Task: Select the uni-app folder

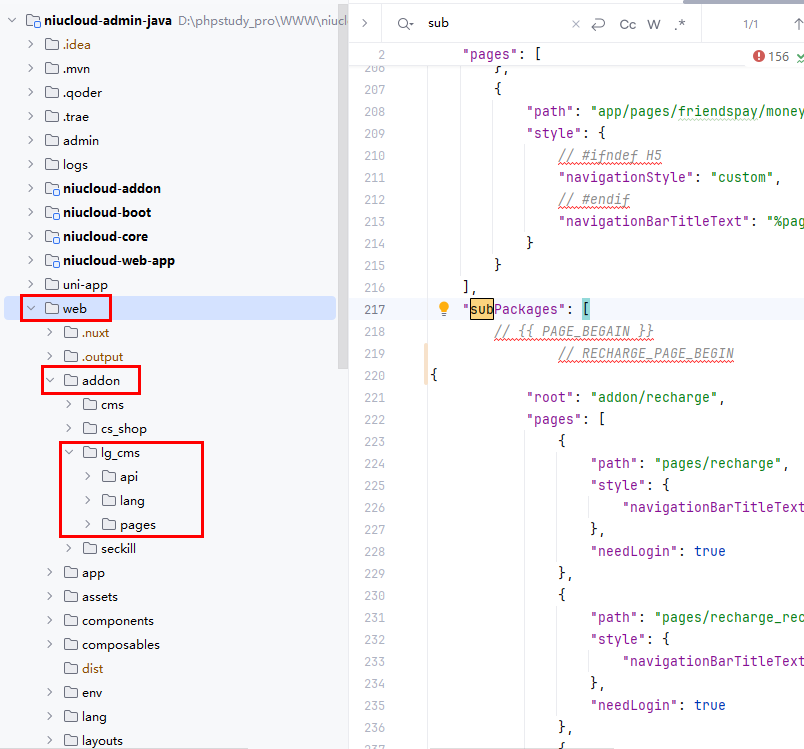Action: pyautogui.click(x=85, y=284)
